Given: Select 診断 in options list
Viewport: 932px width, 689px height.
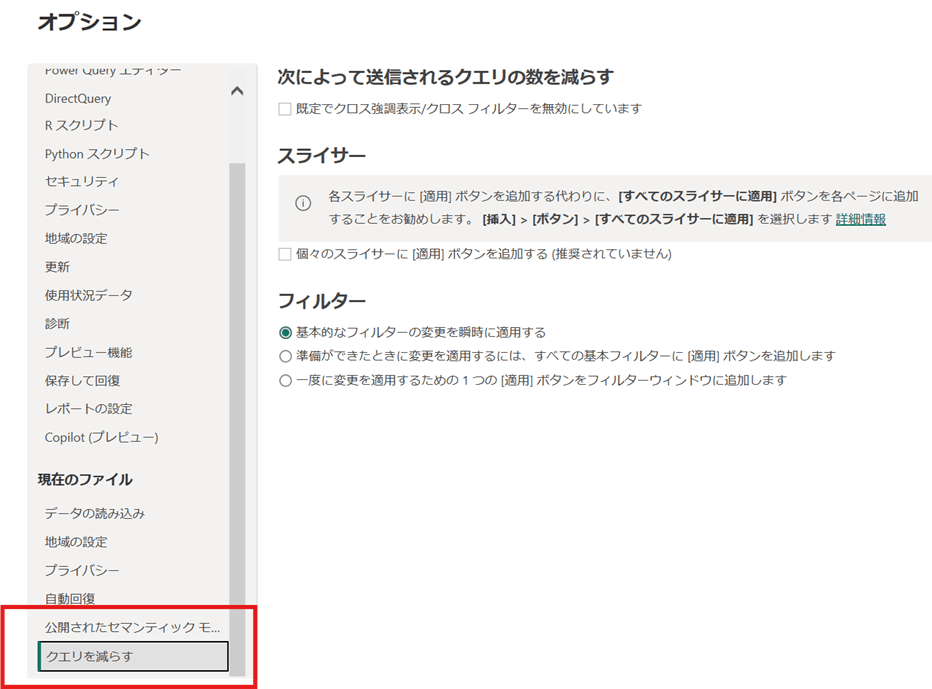Looking at the screenshot, I should (x=57, y=324).
